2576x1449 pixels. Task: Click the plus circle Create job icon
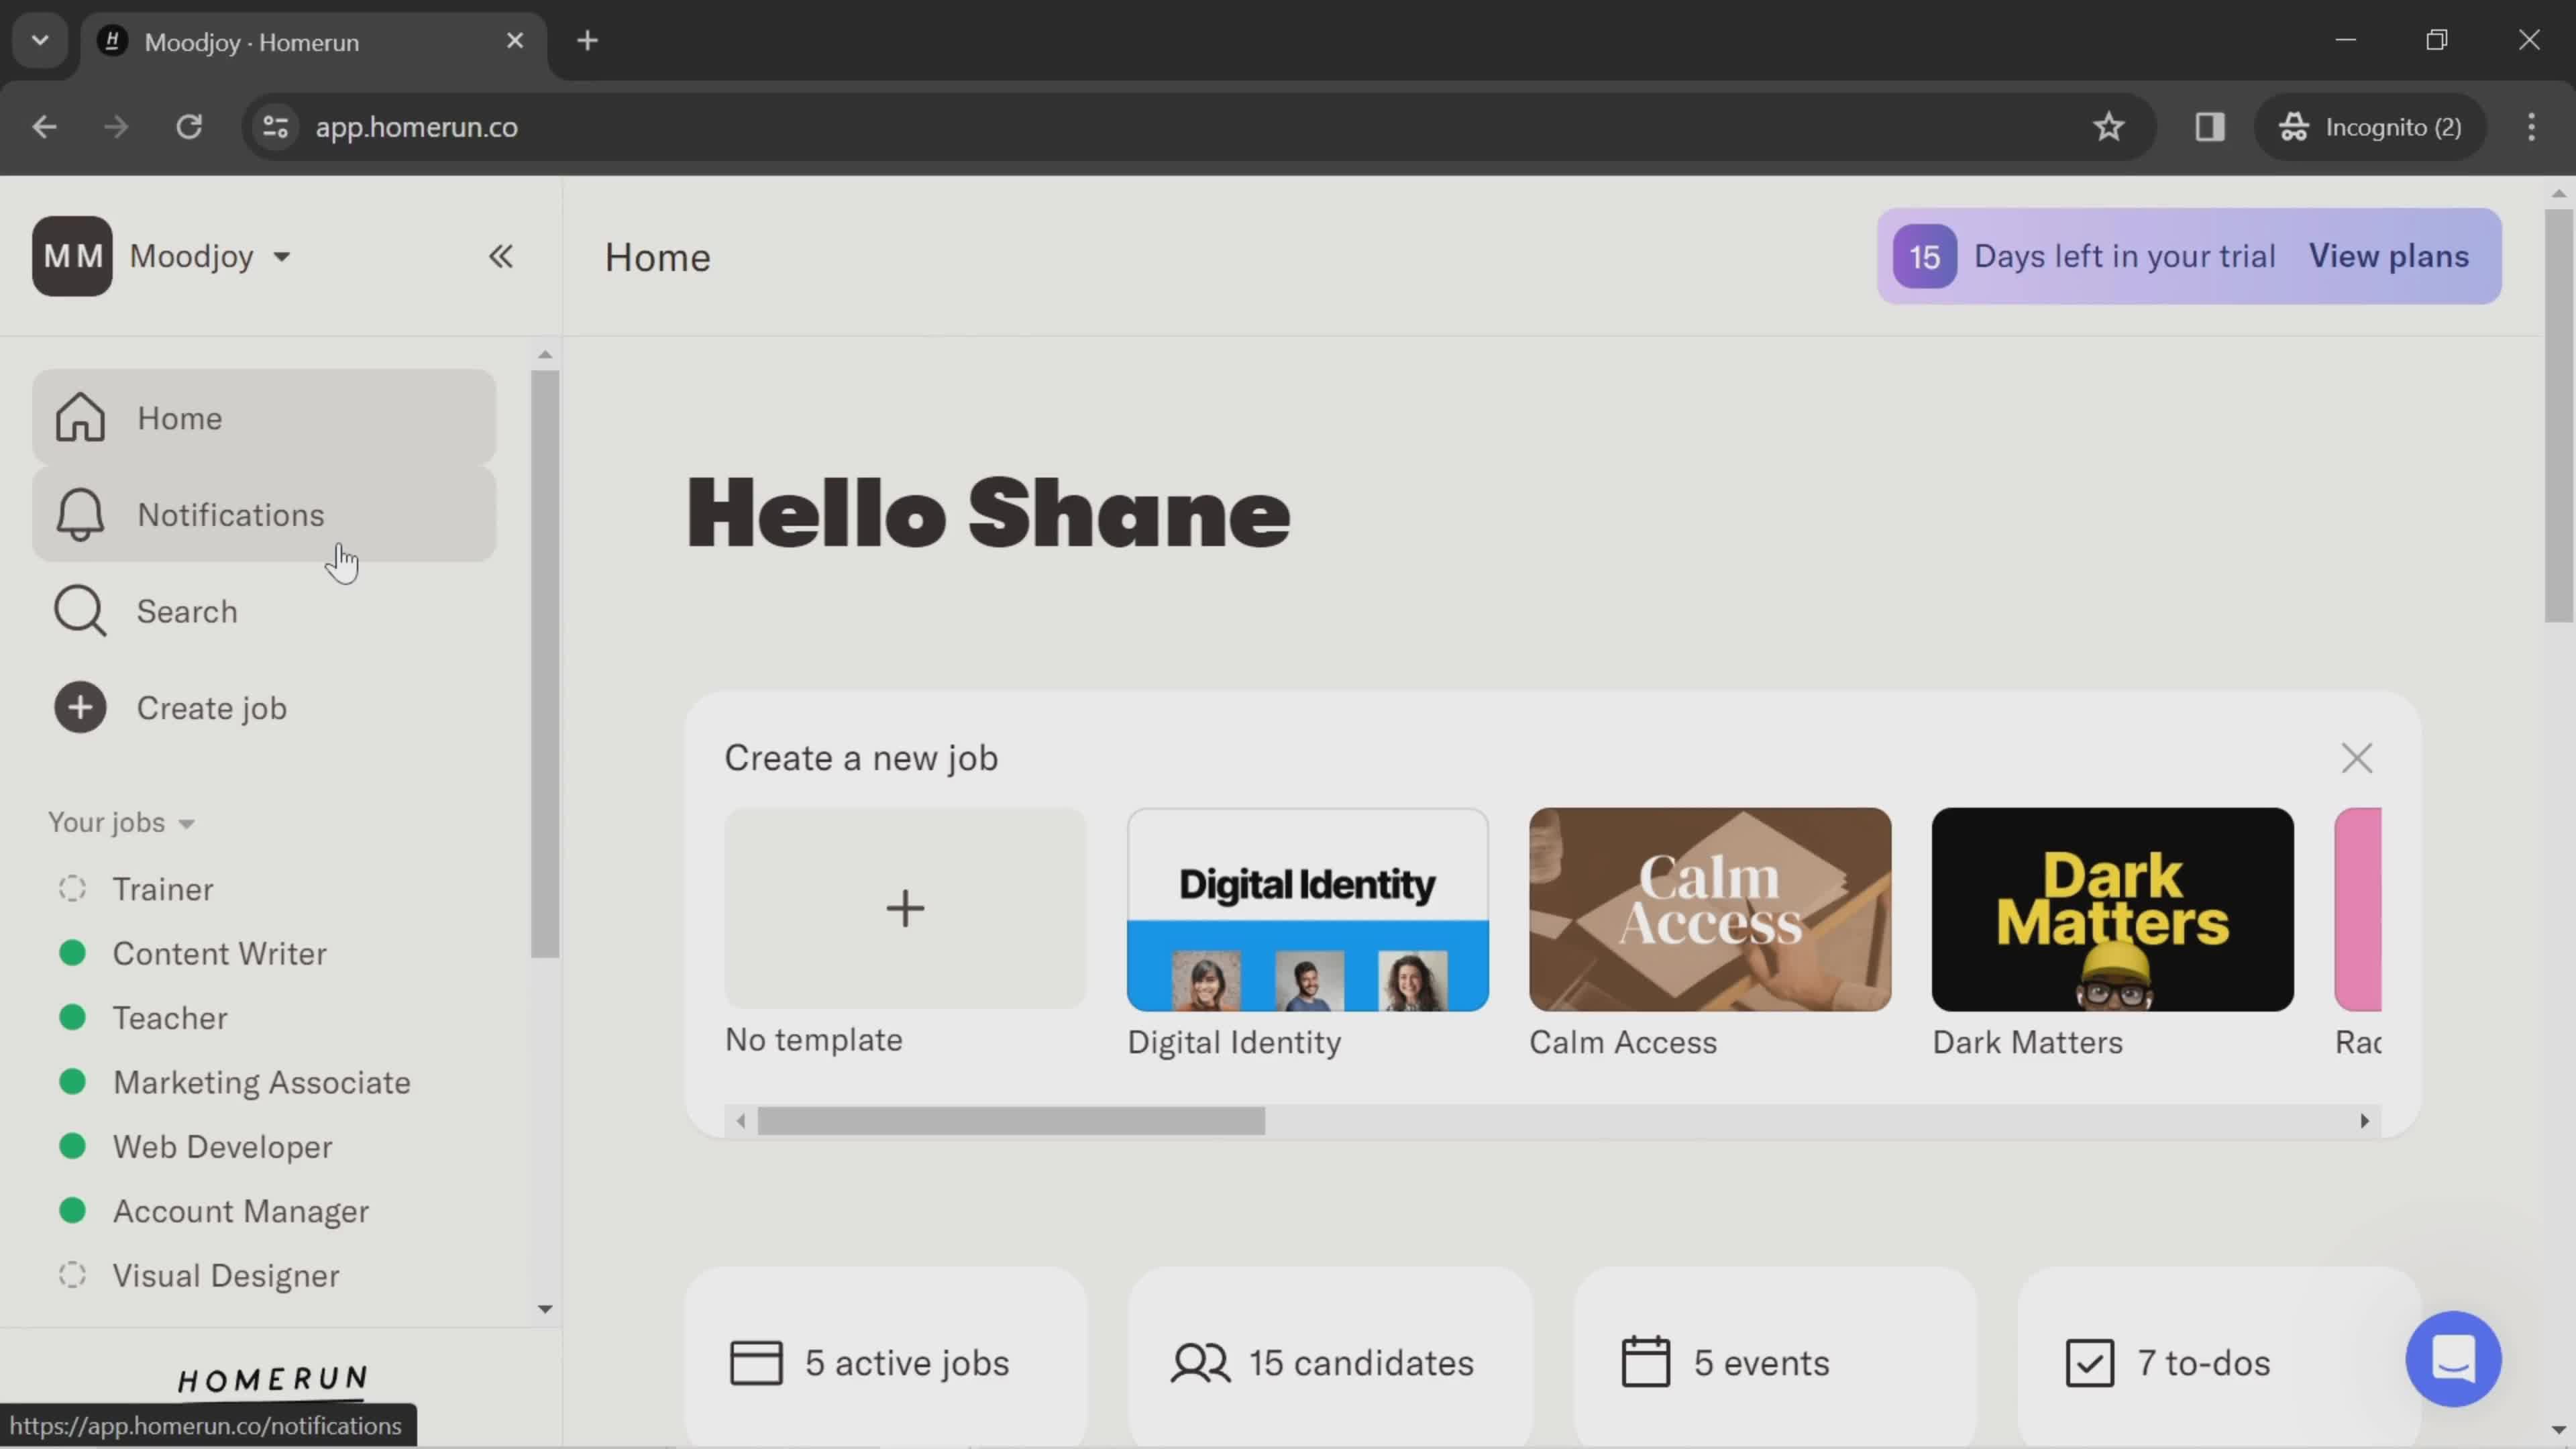click(x=80, y=708)
